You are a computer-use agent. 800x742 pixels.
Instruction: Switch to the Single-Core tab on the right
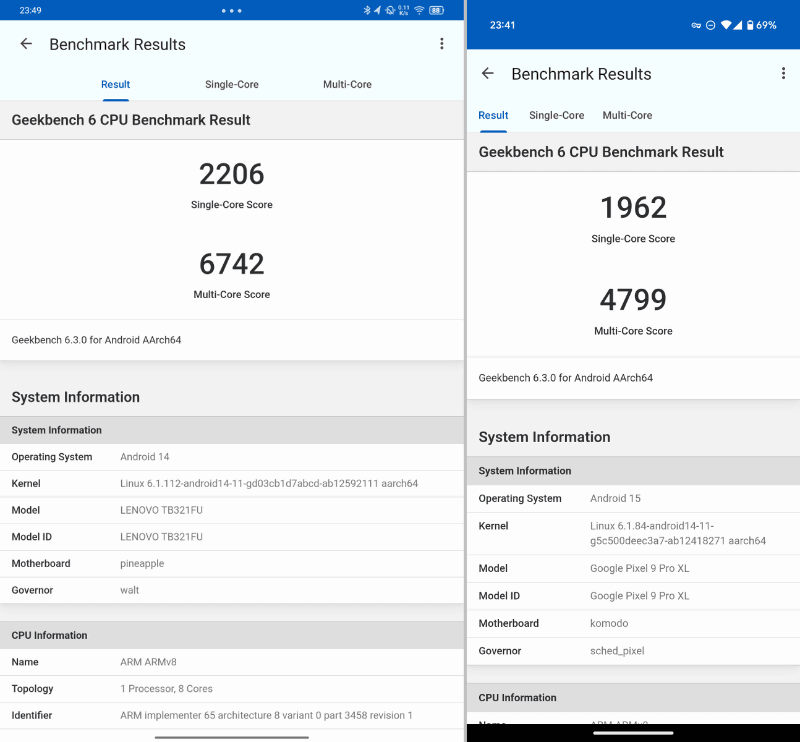[x=556, y=115]
